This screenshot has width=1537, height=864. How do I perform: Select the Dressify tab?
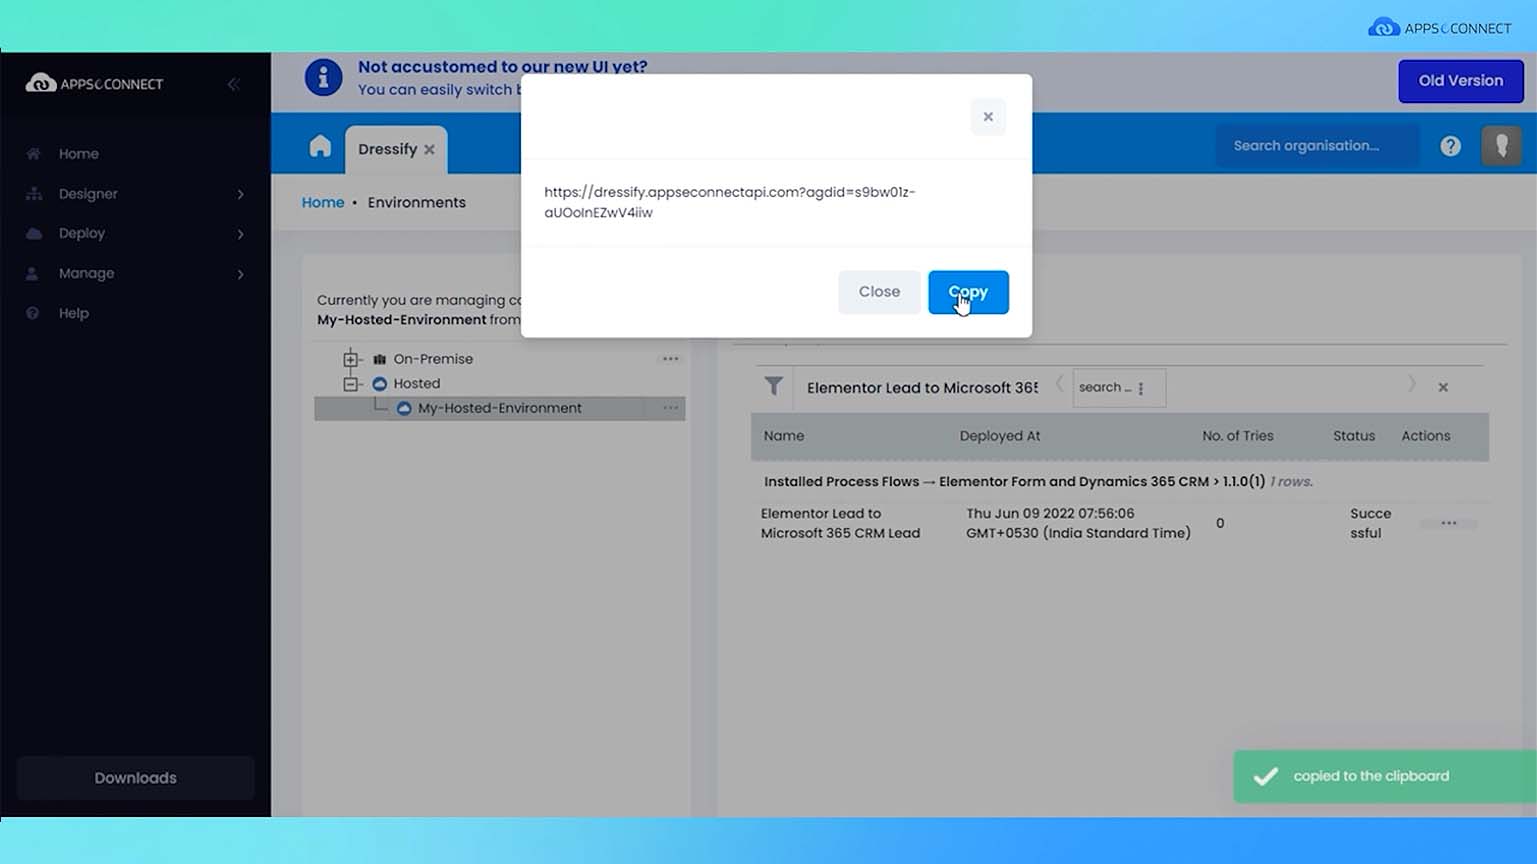(x=387, y=149)
